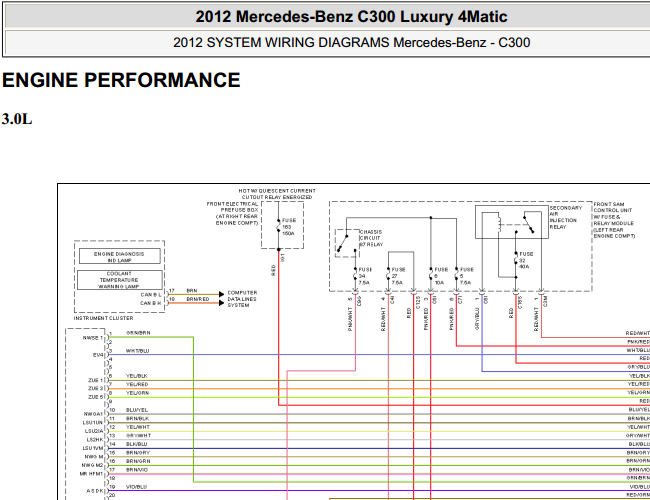Click the arrowhead ending the BRN/RED wire
This screenshot has width=650, height=500.
221,303
